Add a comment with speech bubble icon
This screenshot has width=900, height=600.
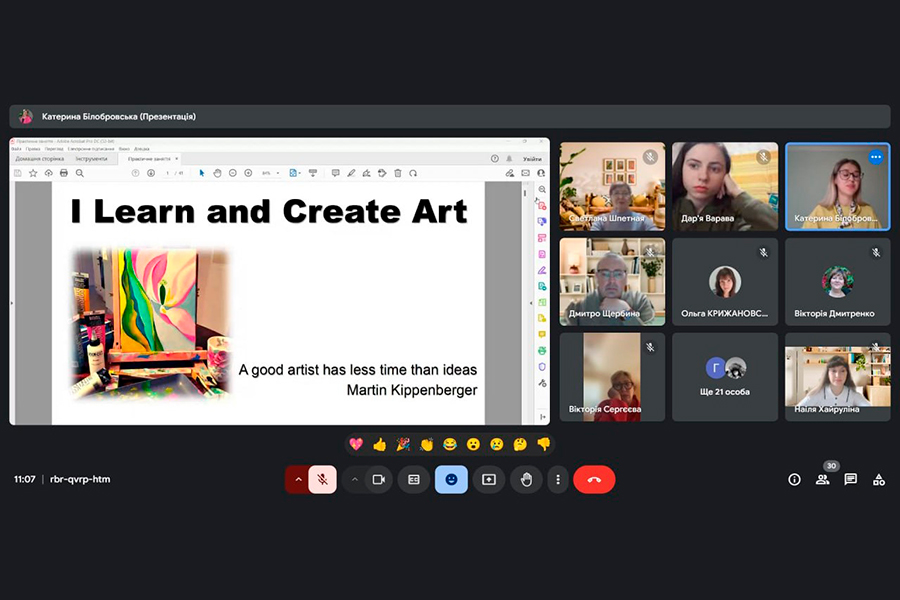pos(335,173)
